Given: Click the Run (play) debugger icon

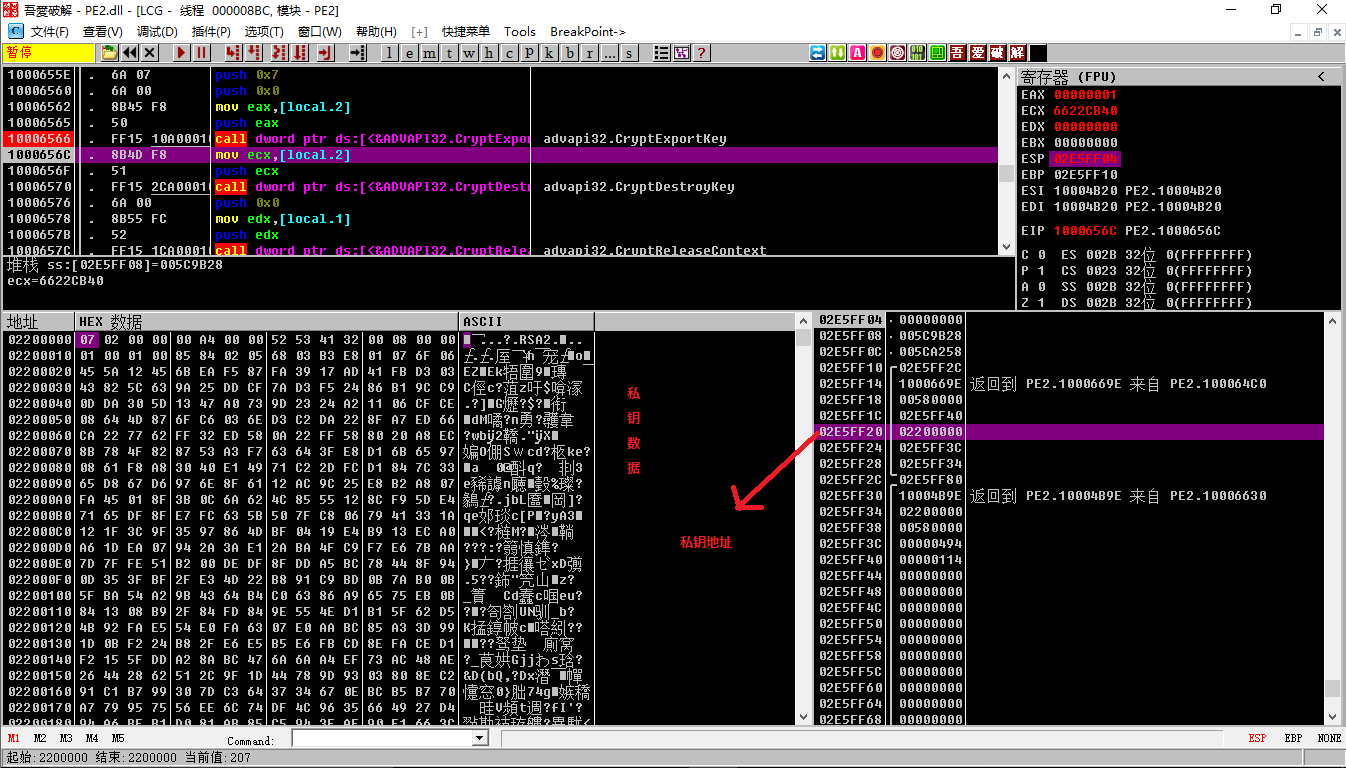Looking at the screenshot, I should (181, 53).
